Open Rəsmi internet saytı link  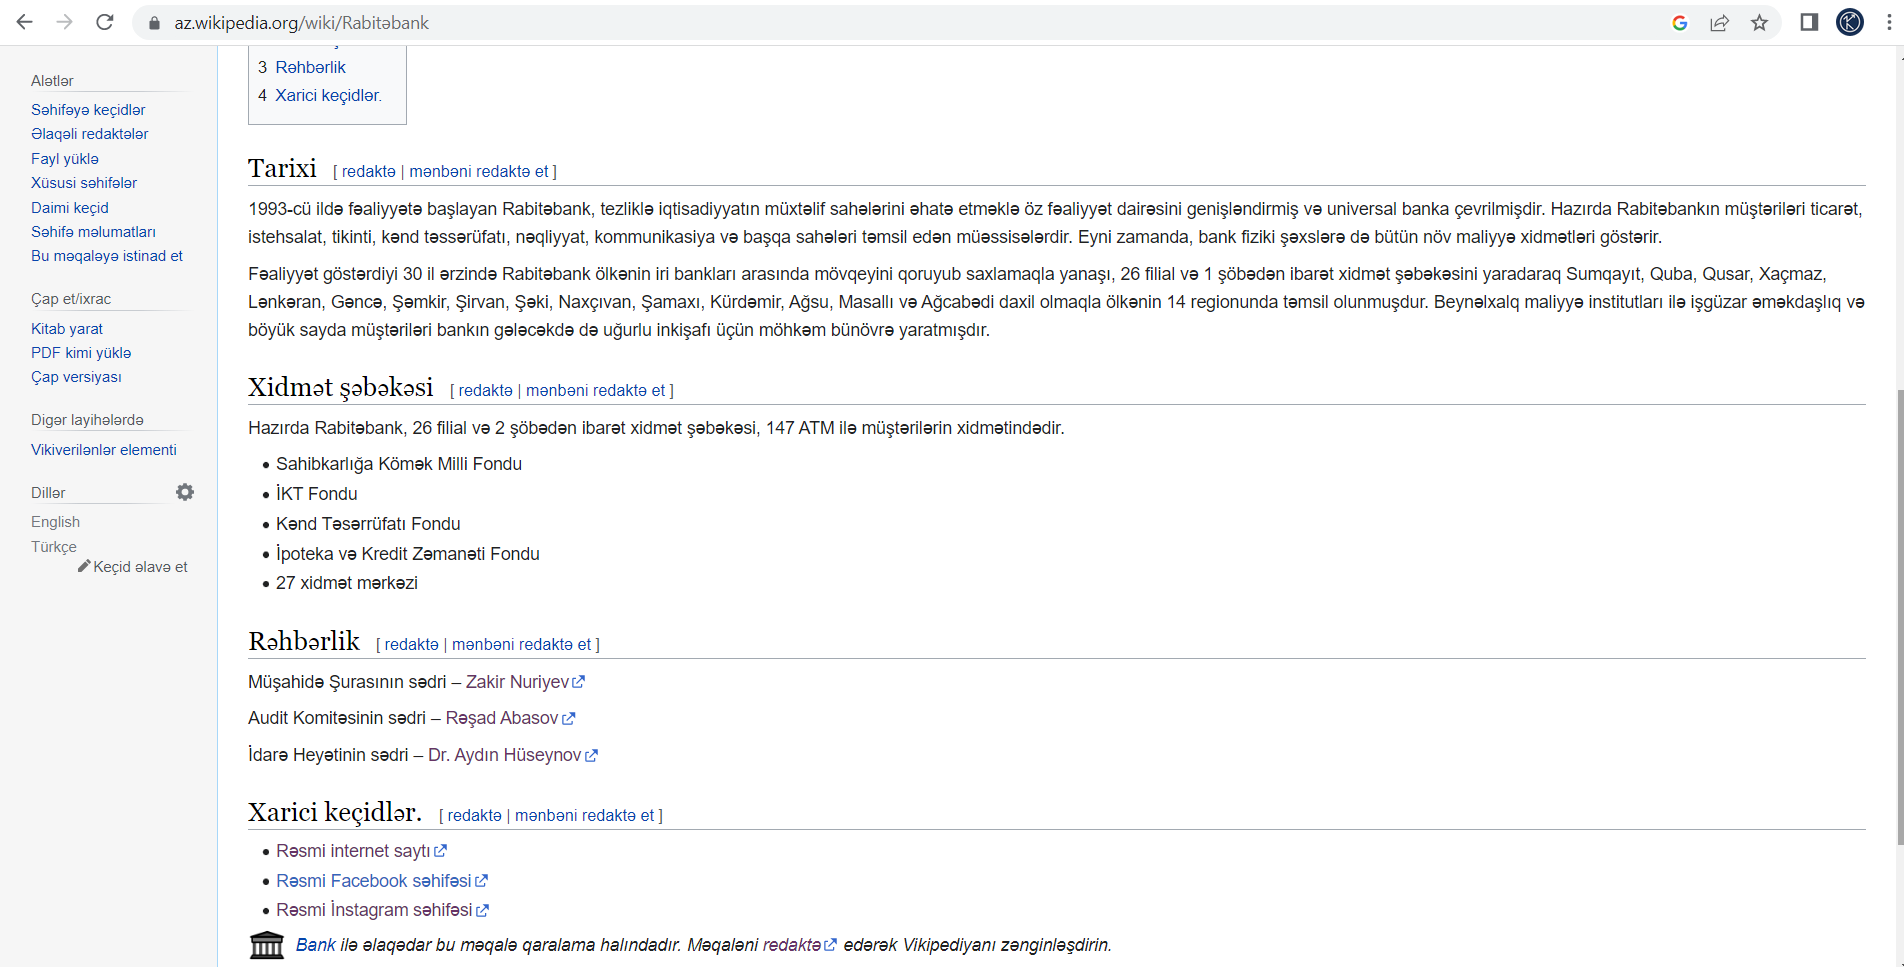coord(353,851)
